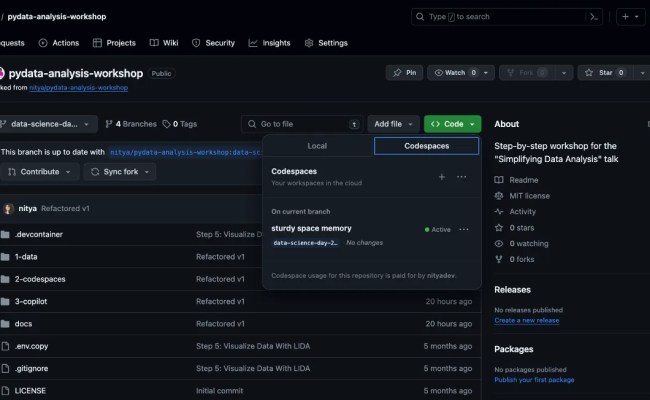The image size is (650, 400).
Task: Open the Refactored v1 latest commit message
Action: point(65,208)
